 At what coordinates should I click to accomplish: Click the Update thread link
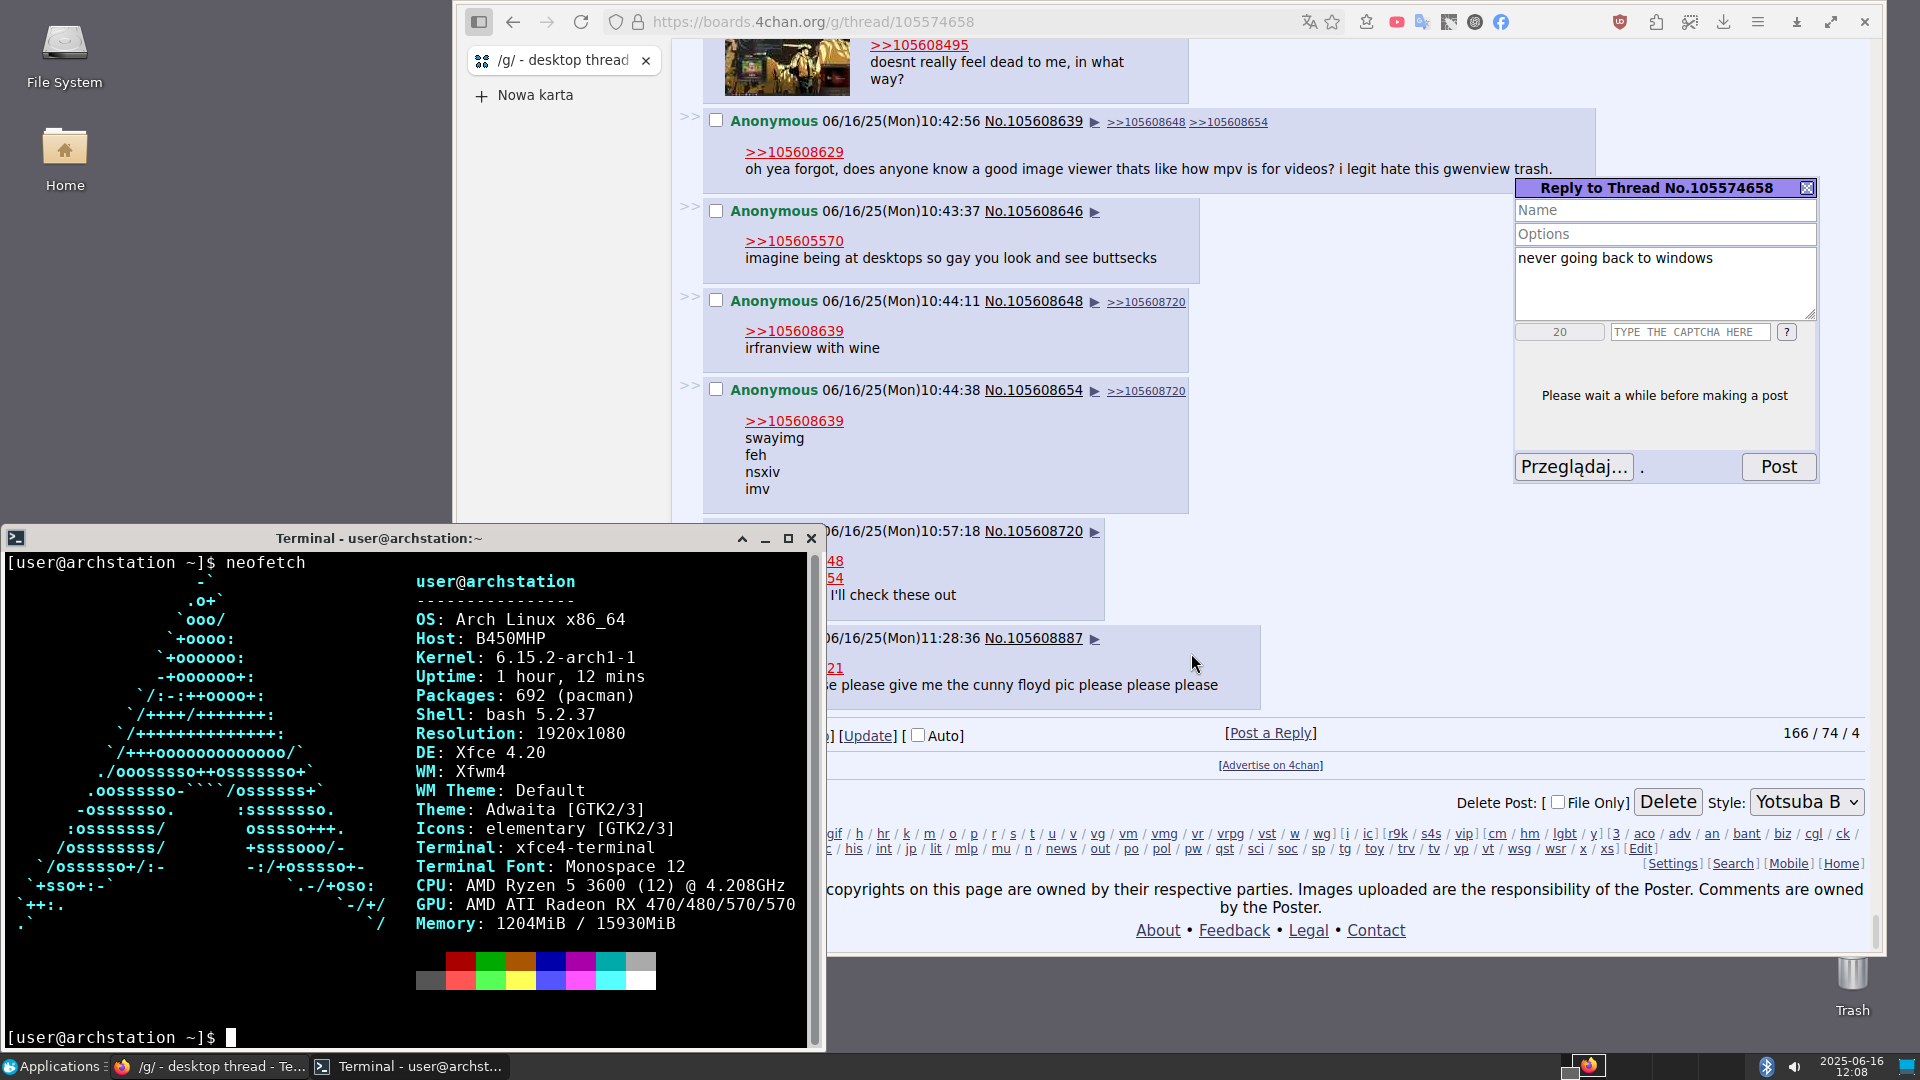click(868, 736)
